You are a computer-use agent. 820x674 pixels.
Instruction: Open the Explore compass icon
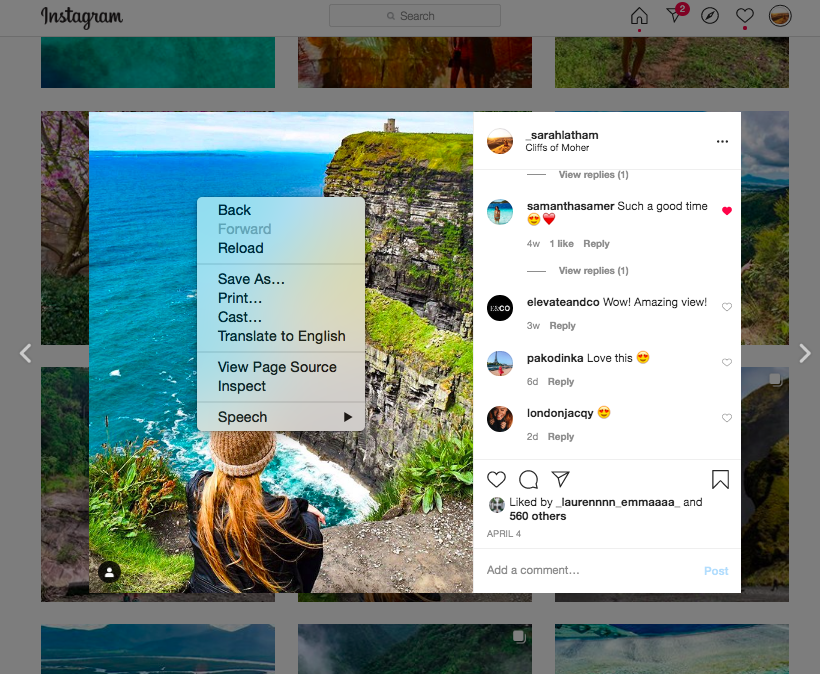click(710, 16)
